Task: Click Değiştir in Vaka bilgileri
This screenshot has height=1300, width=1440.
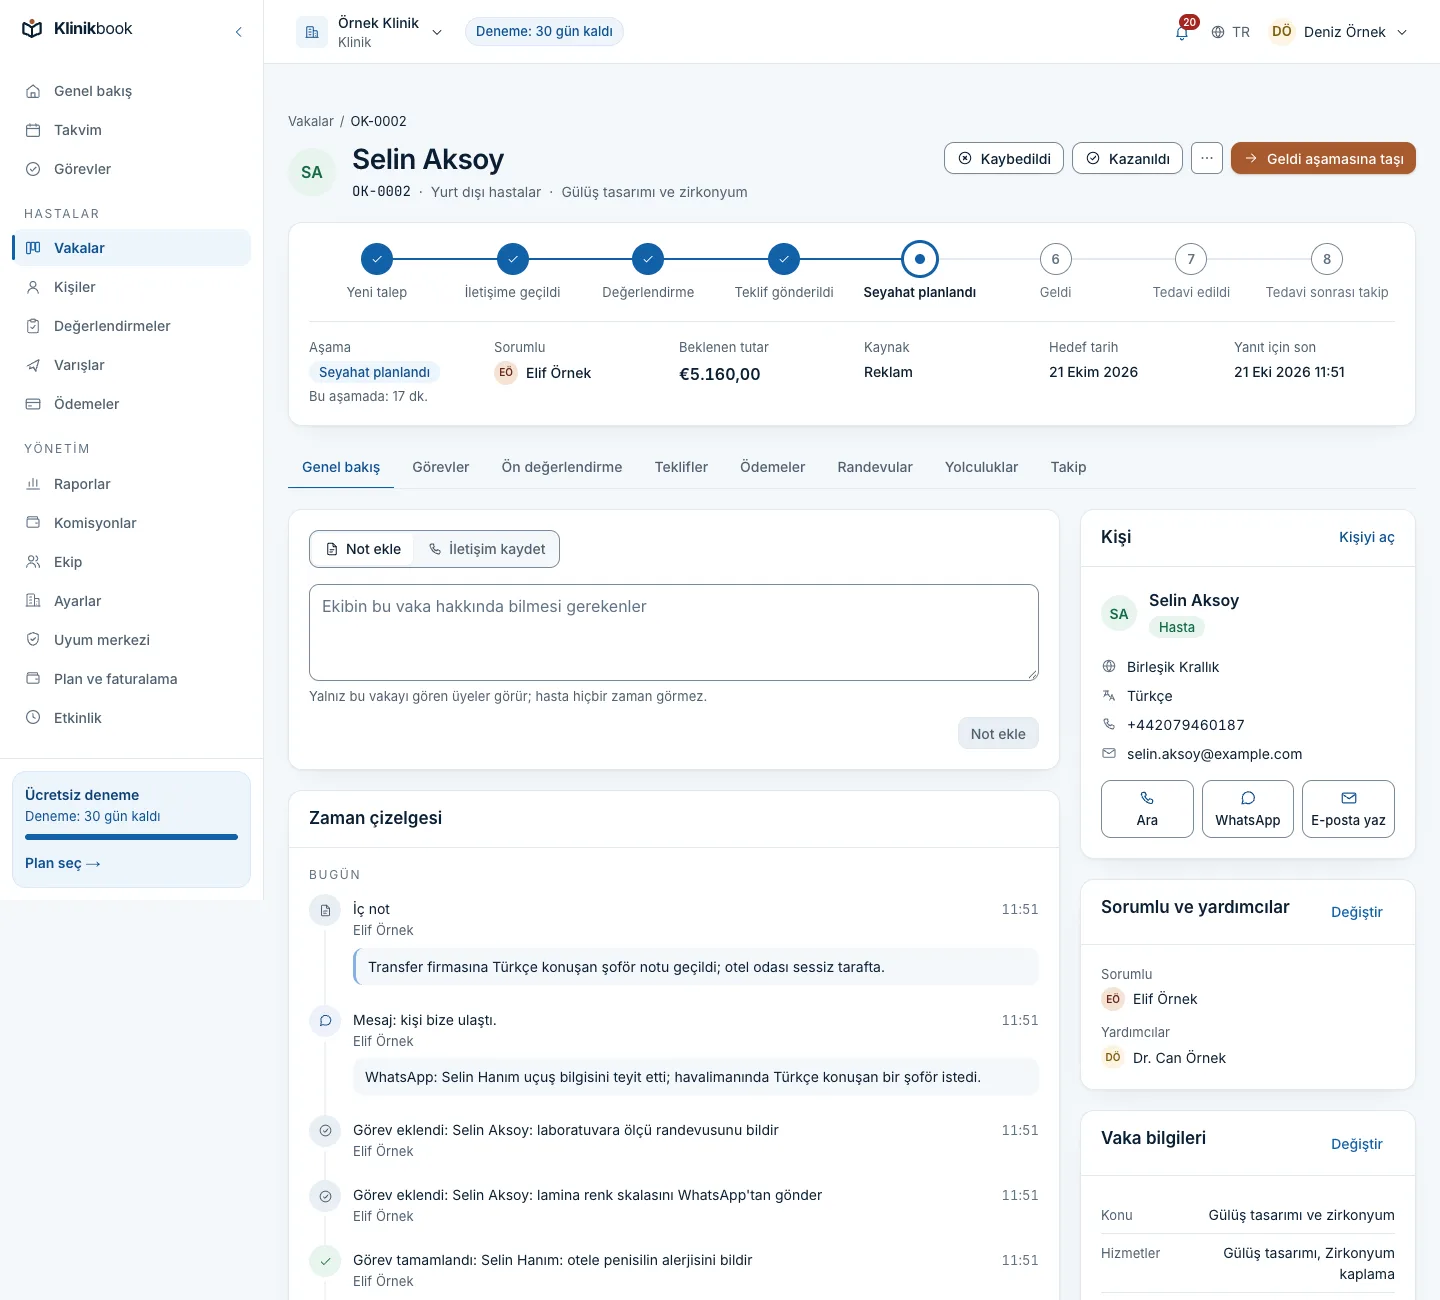Action: [1357, 1144]
